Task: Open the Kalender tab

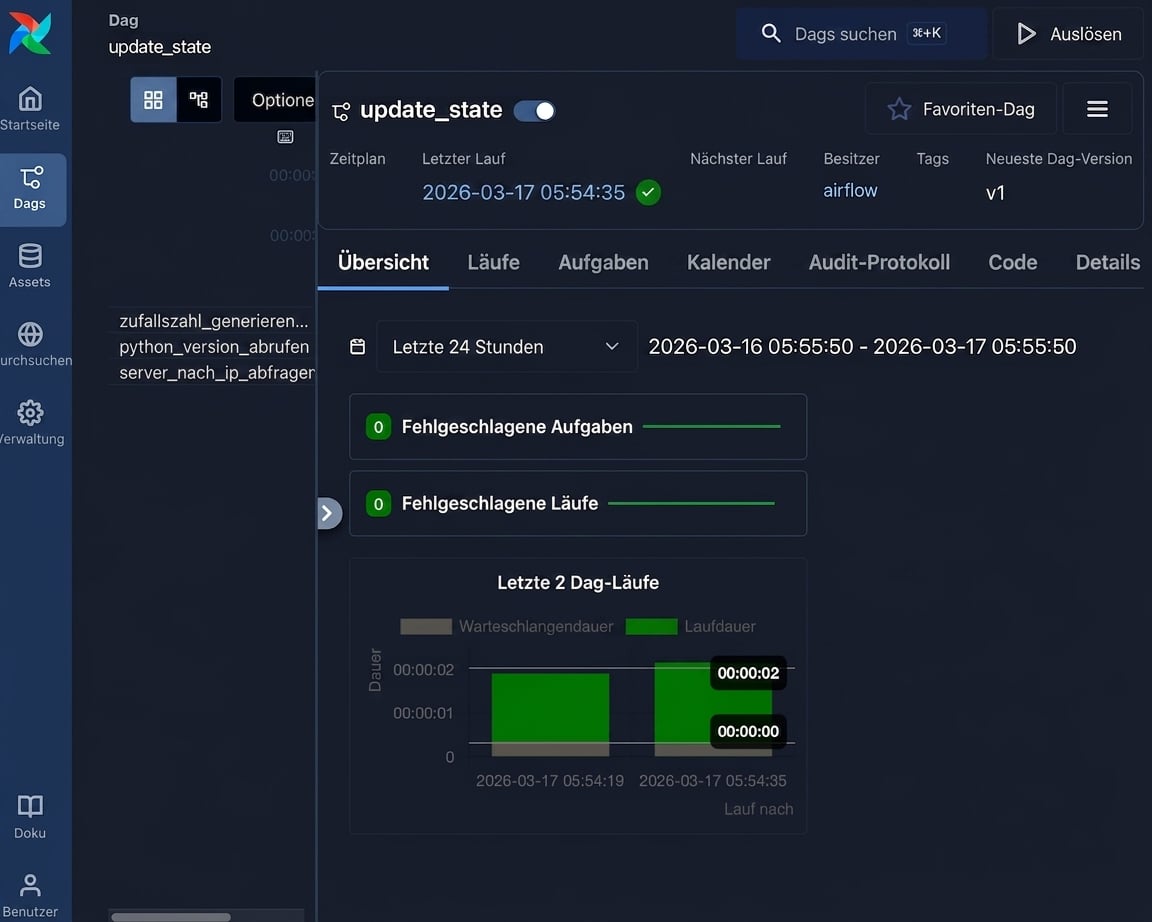Action: click(x=729, y=262)
